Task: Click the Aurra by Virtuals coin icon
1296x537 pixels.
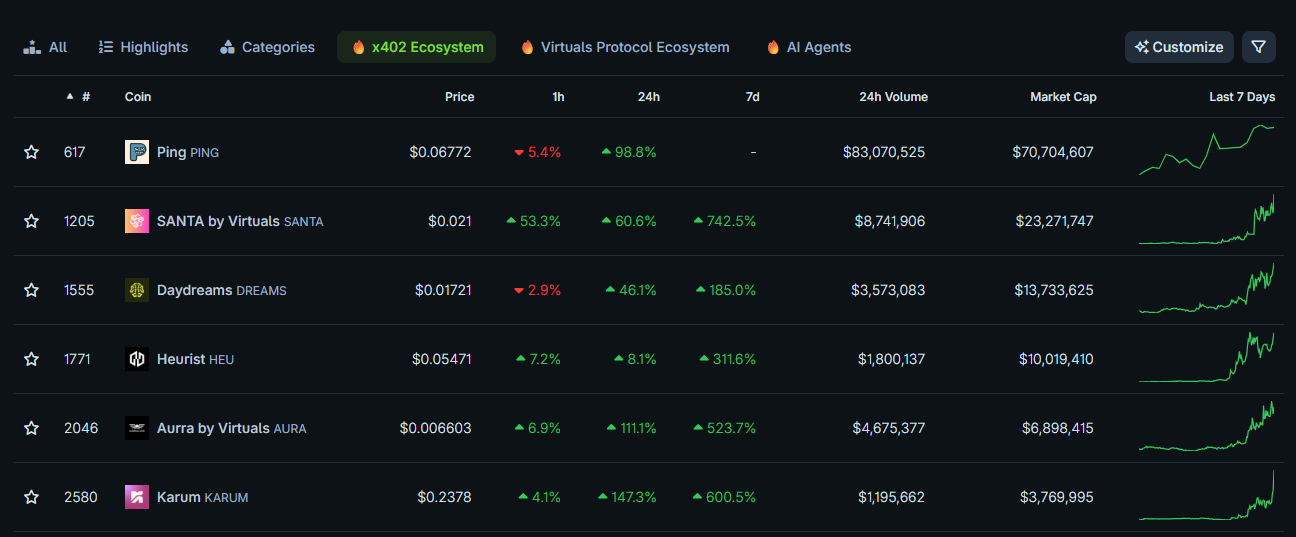Action: [137, 428]
